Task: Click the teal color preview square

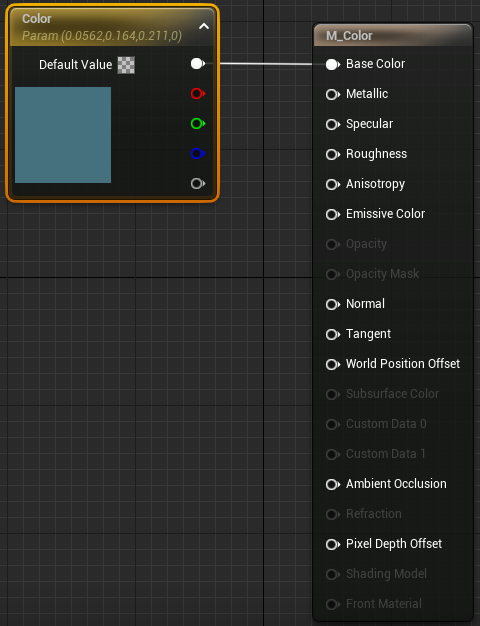Action: pos(63,135)
